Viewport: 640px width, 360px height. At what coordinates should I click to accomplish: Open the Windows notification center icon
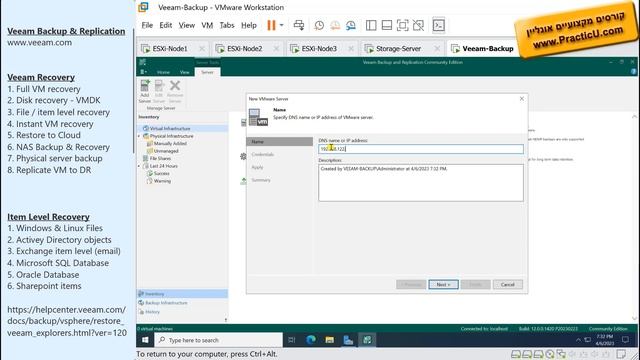tap(625, 340)
